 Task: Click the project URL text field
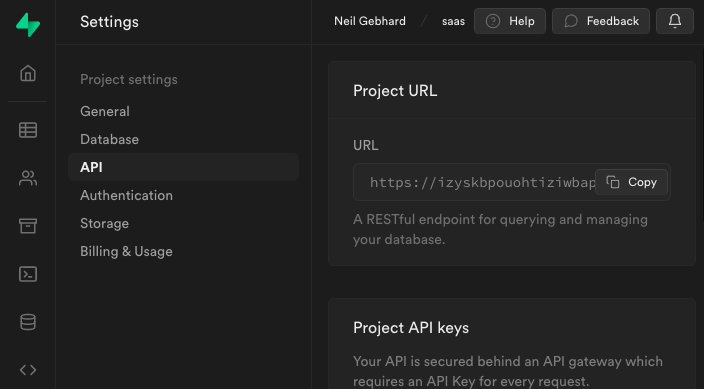click(512, 182)
